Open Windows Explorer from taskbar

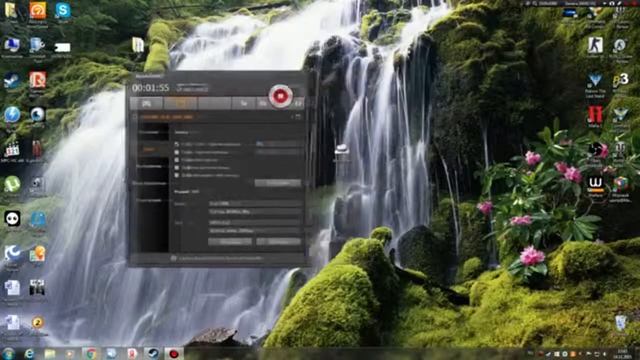[x=50, y=354]
